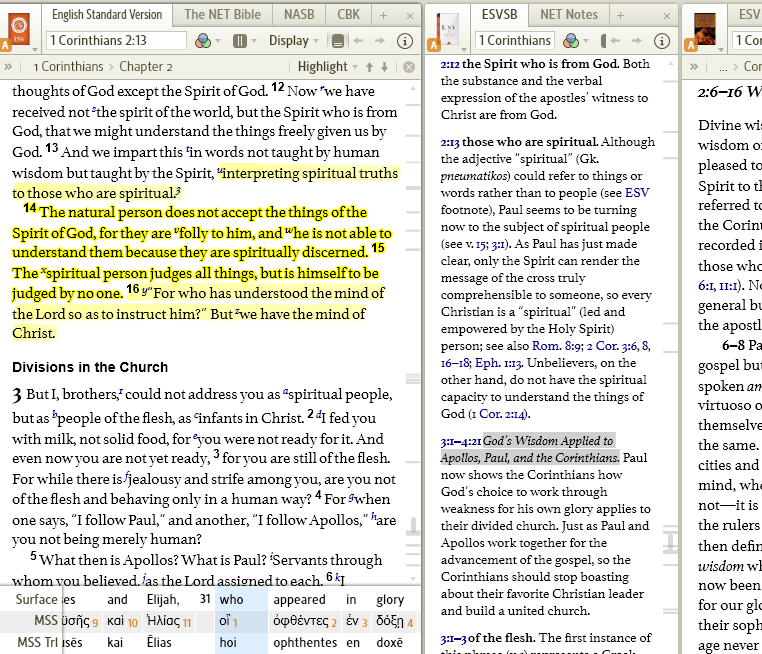Toggle the bottom interlinear pane icon
The height and width of the screenshot is (654, 762).
(338, 41)
